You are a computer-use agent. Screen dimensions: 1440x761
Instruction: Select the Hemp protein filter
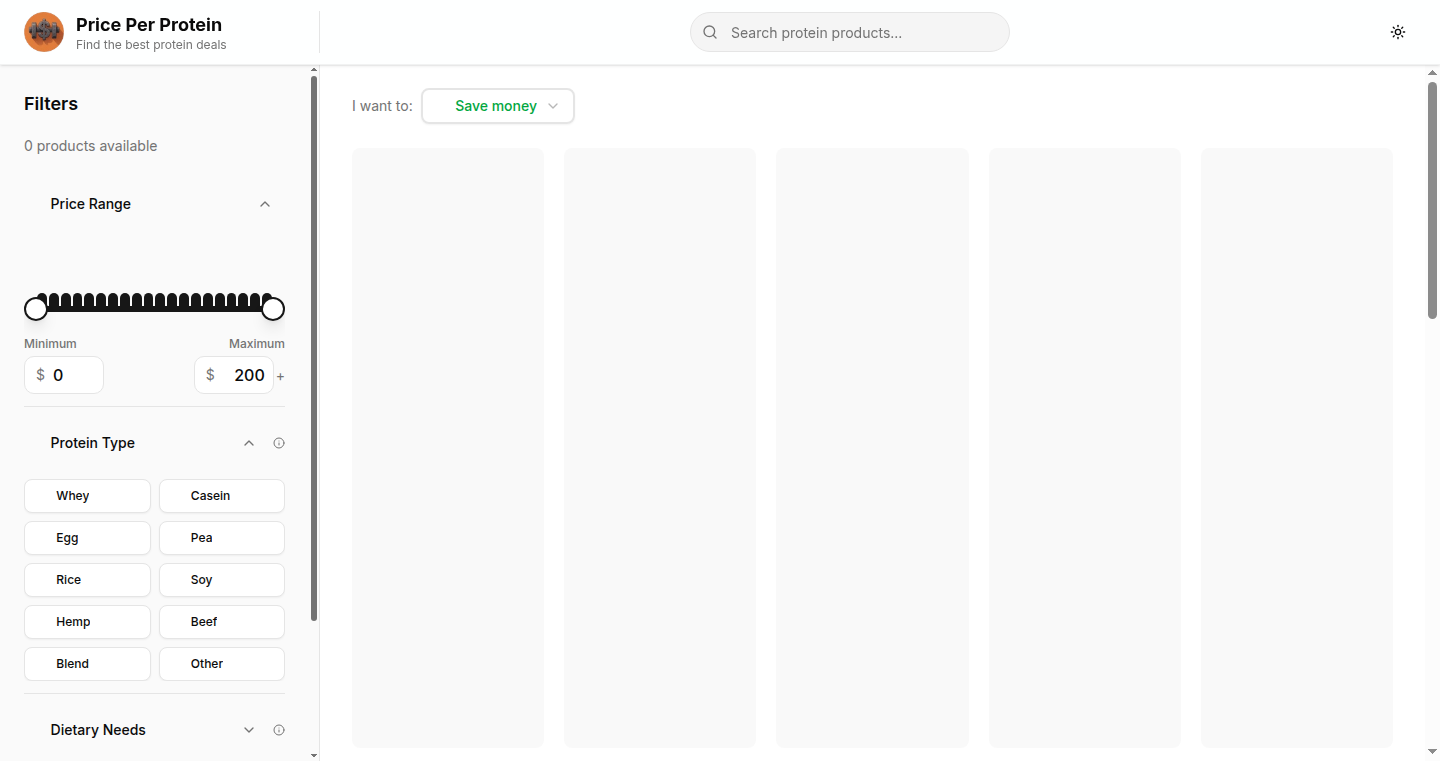[87, 622]
